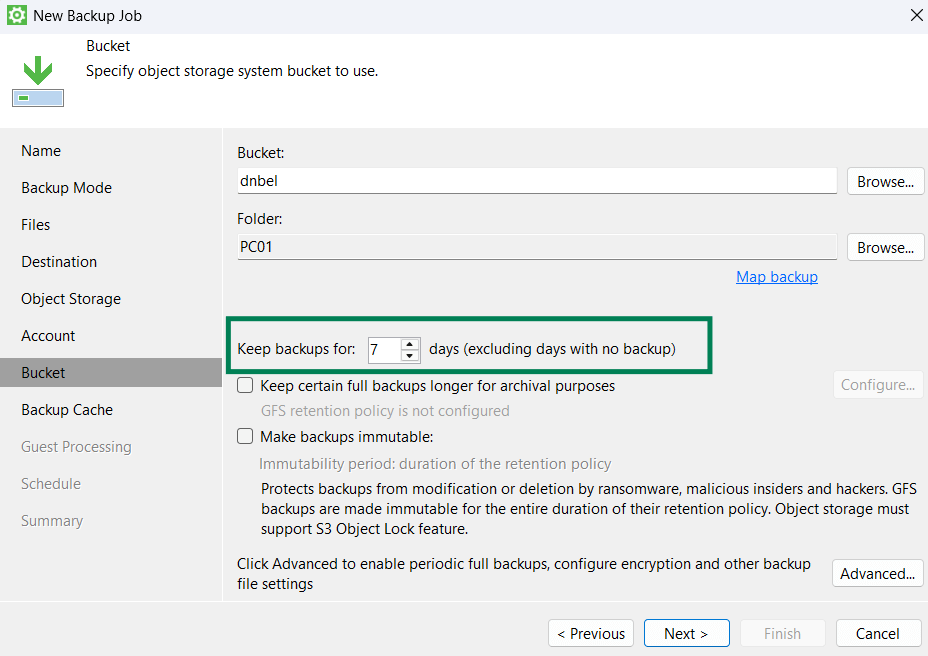Screen dimensions: 928x656
Task: Click the Veeam gear icon in title bar
Action: 16,16
